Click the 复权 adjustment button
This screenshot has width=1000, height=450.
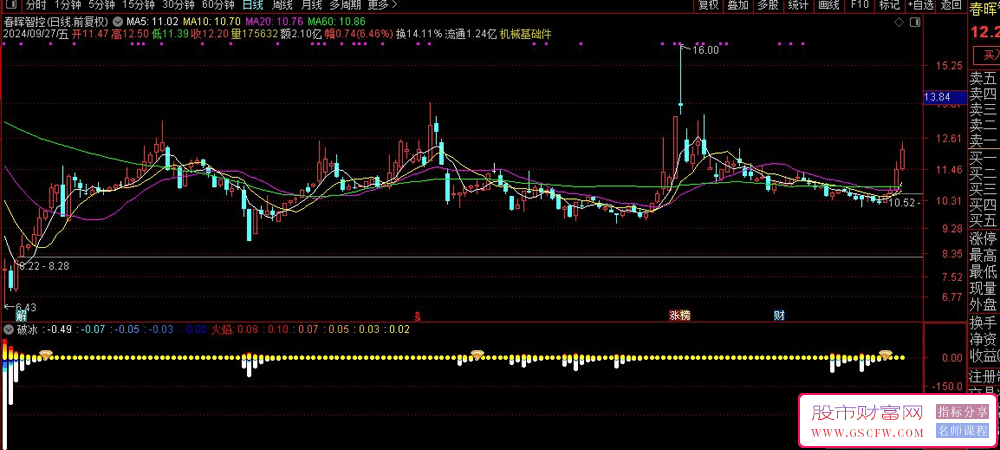[x=709, y=5]
